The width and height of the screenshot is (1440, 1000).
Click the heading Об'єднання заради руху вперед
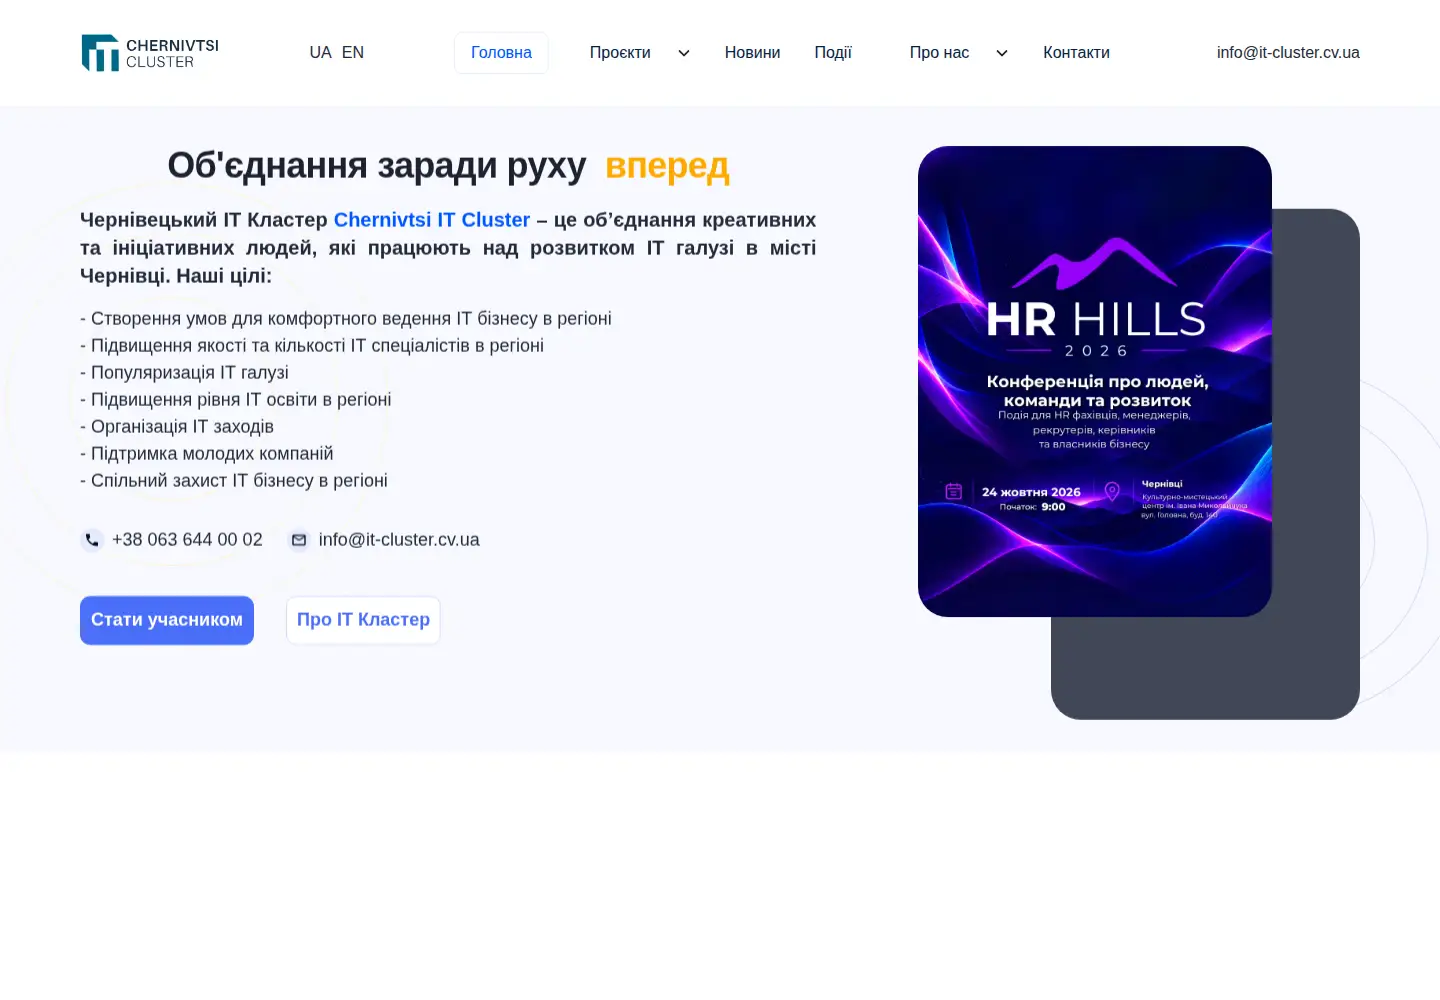(x=448, y=166)
